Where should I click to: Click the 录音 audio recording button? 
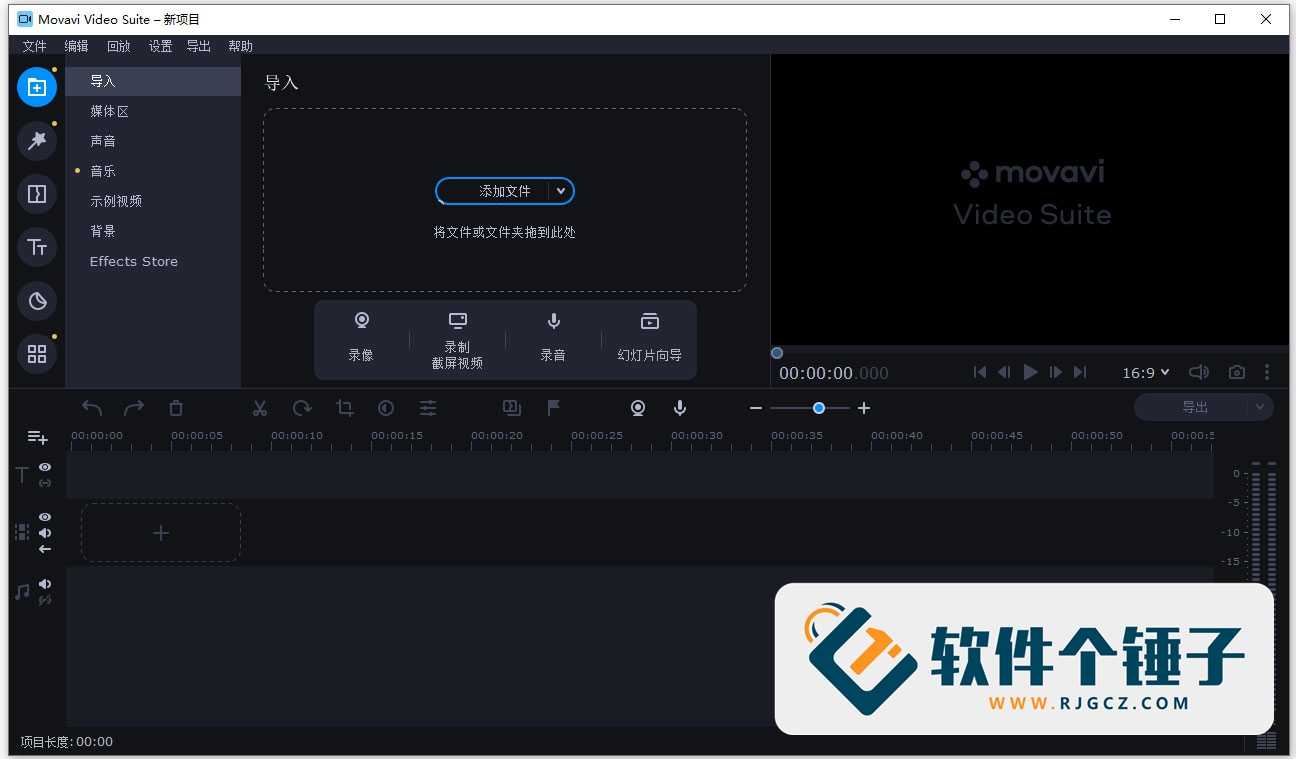tap(553, 337)
